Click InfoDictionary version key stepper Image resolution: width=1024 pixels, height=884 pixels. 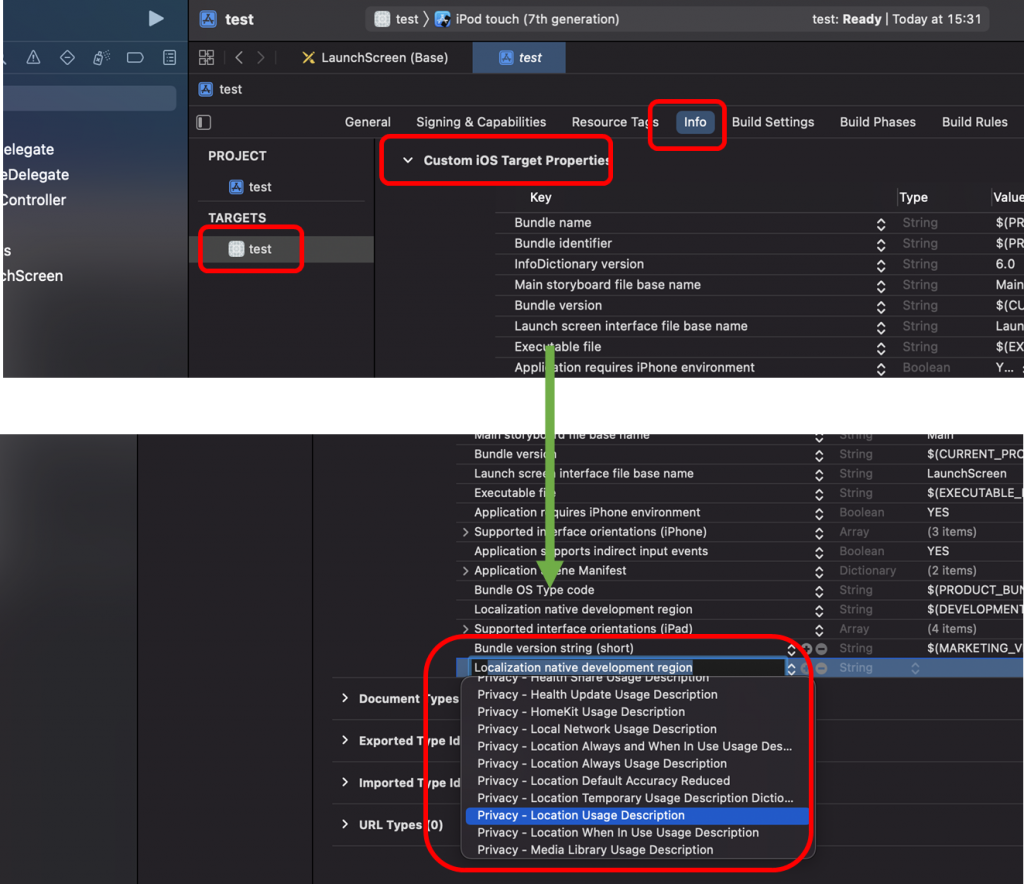point(881,266)
